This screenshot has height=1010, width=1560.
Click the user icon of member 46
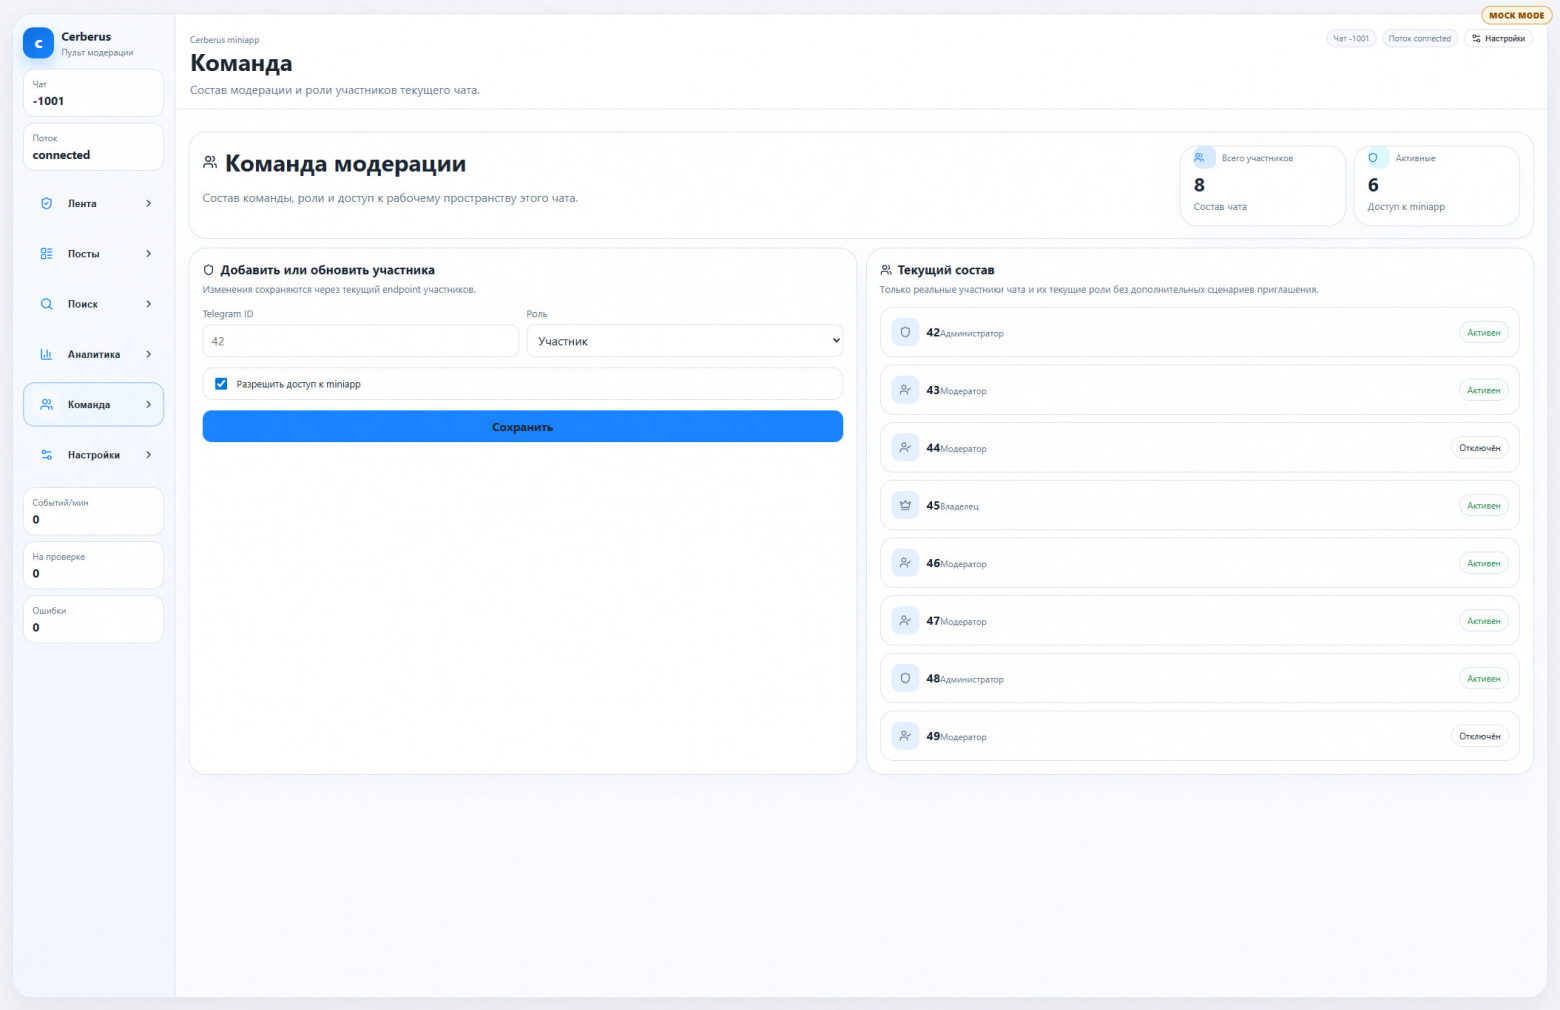[x=905, y=563]
